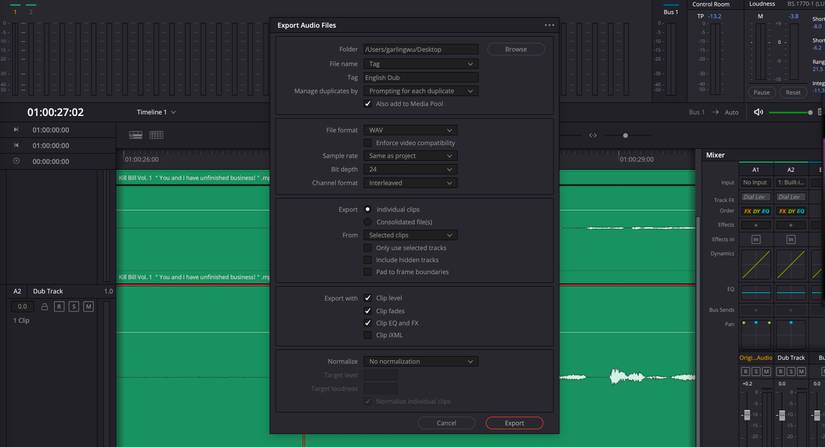Toggle Effects In on mixer channel A2

(x=791, y=239)
